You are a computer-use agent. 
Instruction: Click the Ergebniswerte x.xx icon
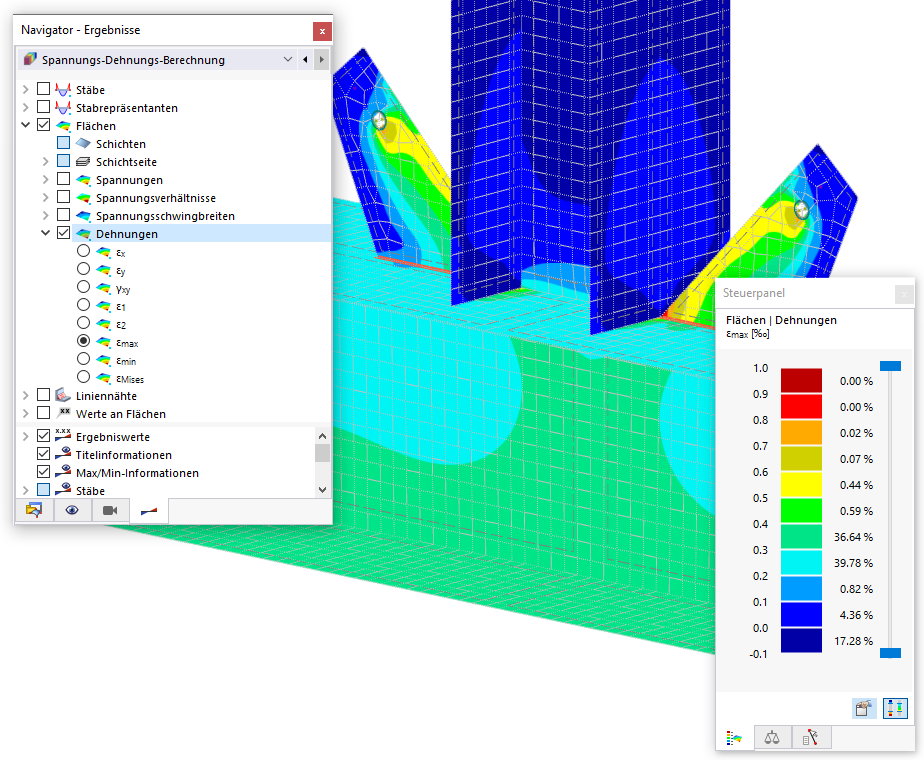[x=63, y=435]
